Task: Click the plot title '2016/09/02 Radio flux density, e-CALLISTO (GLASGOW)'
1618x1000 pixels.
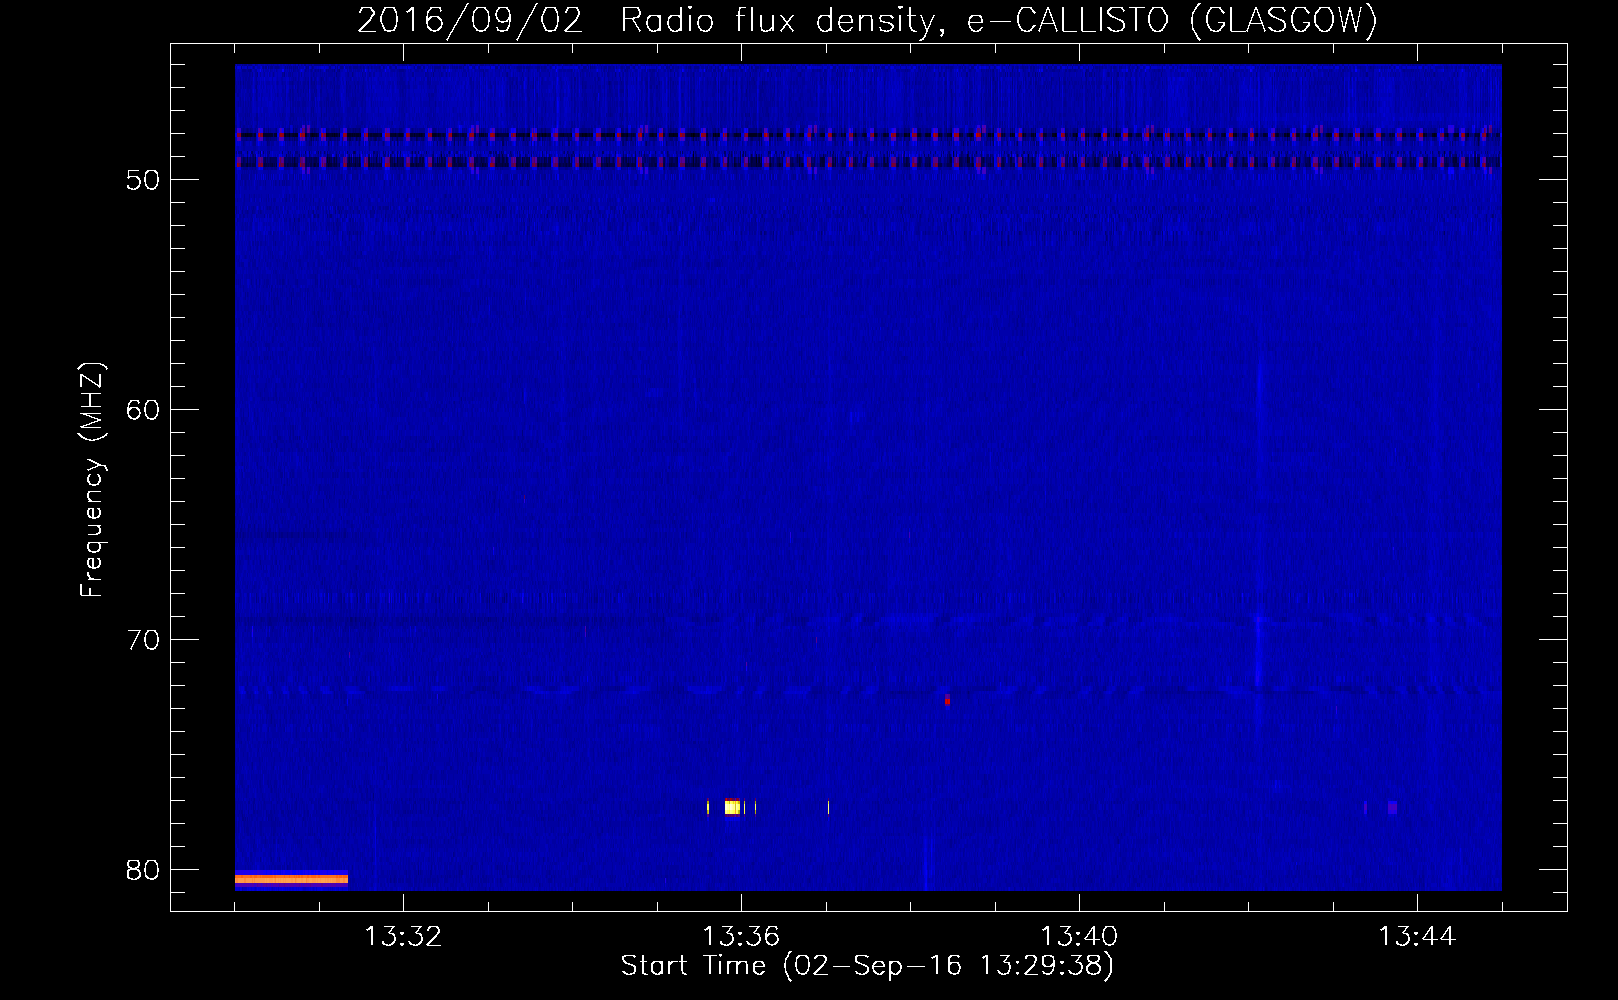Action: point(867,20)
